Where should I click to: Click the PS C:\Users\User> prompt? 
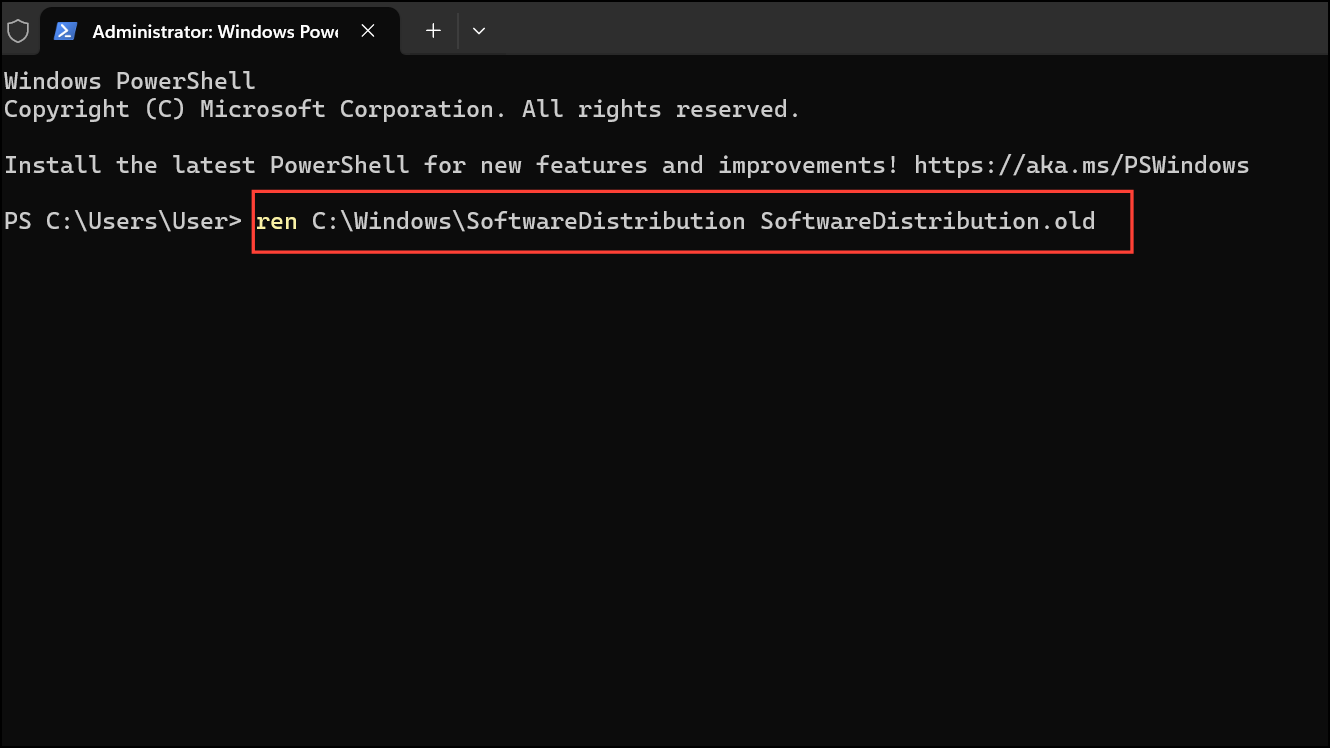[123, 221]
